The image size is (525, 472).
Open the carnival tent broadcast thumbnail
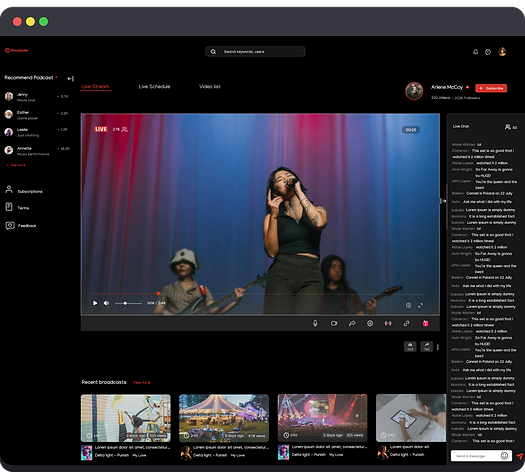click(x=224, y=418)
